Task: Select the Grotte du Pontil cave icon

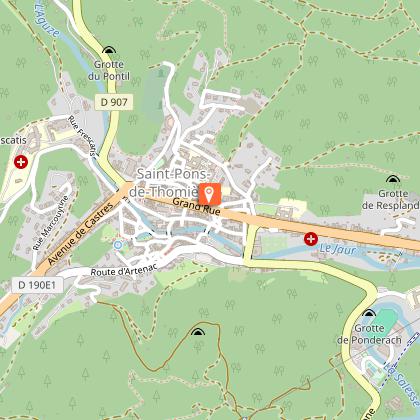Action: tap(109, 50)
